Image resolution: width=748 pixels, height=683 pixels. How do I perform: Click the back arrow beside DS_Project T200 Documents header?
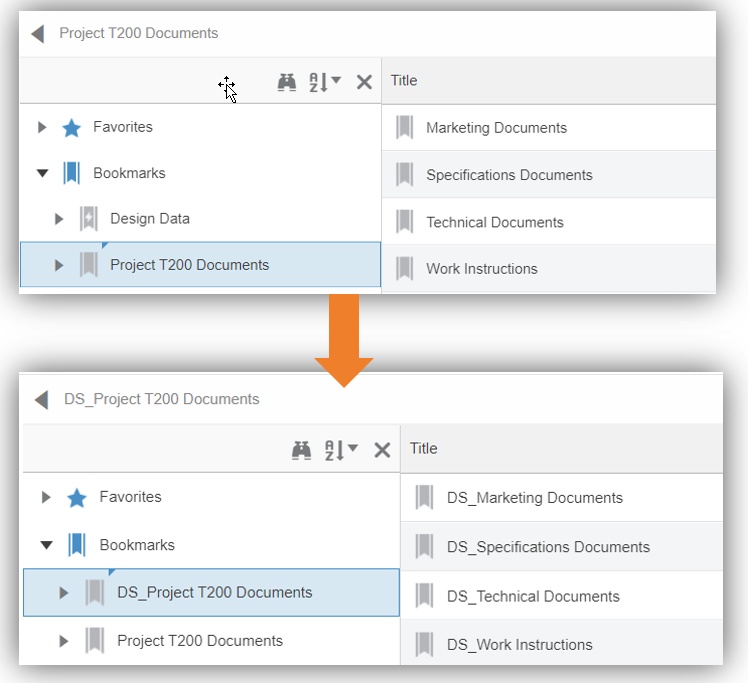click(41, 400)
